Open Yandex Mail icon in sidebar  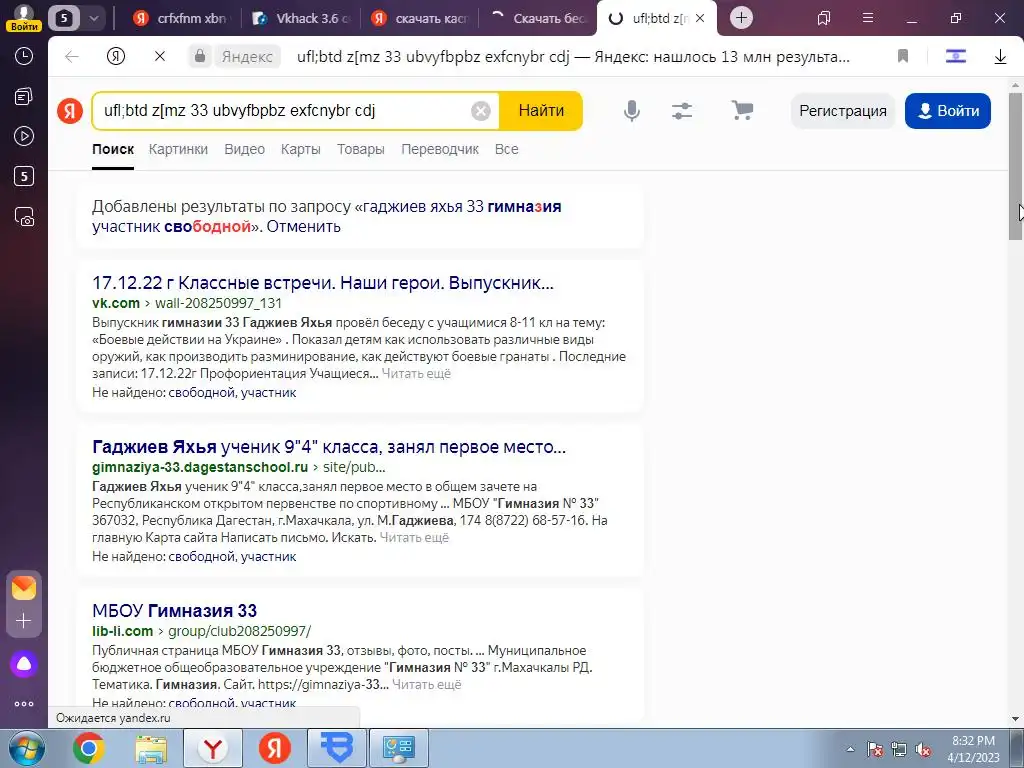(x=24, y=588)
